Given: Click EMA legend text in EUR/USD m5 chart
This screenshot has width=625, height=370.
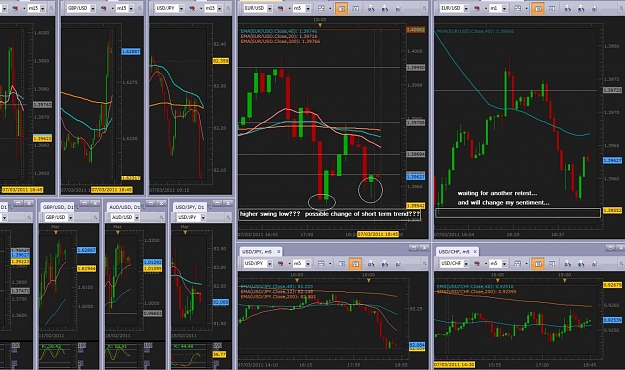Looking at the screenshot, I should (280, 36).
